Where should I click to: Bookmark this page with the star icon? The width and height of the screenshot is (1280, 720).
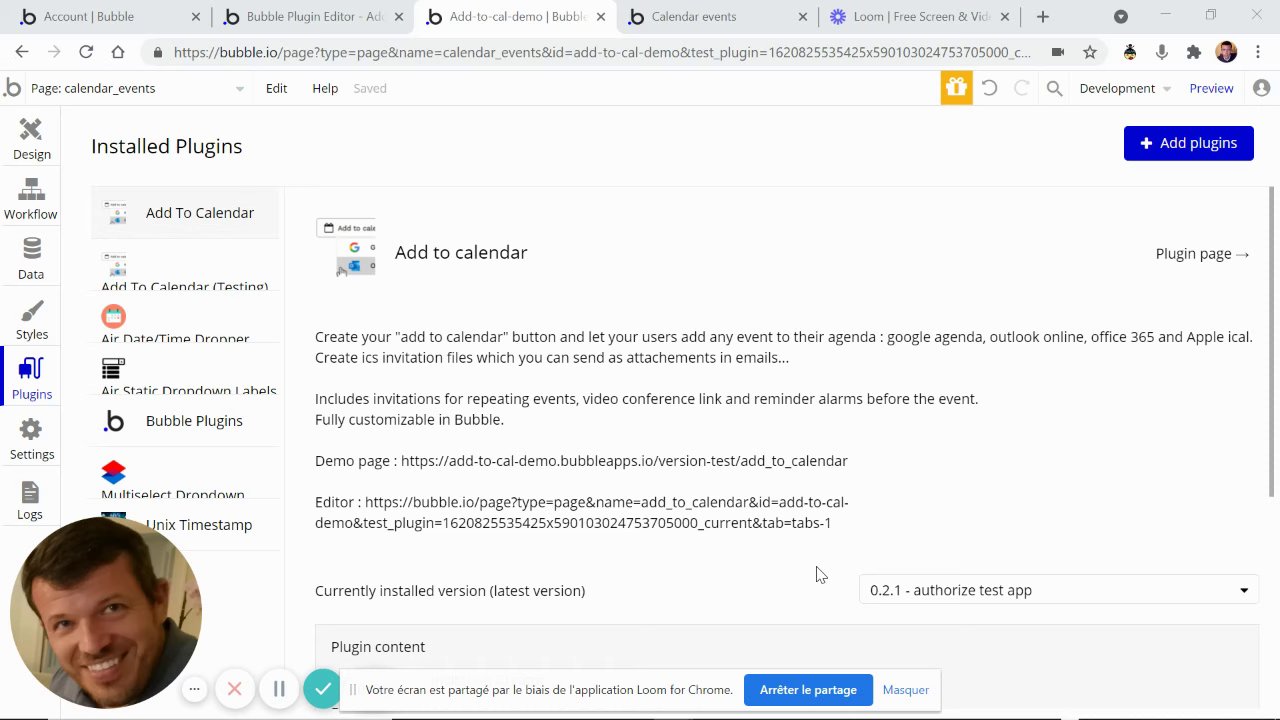[x=1090, y=52]
